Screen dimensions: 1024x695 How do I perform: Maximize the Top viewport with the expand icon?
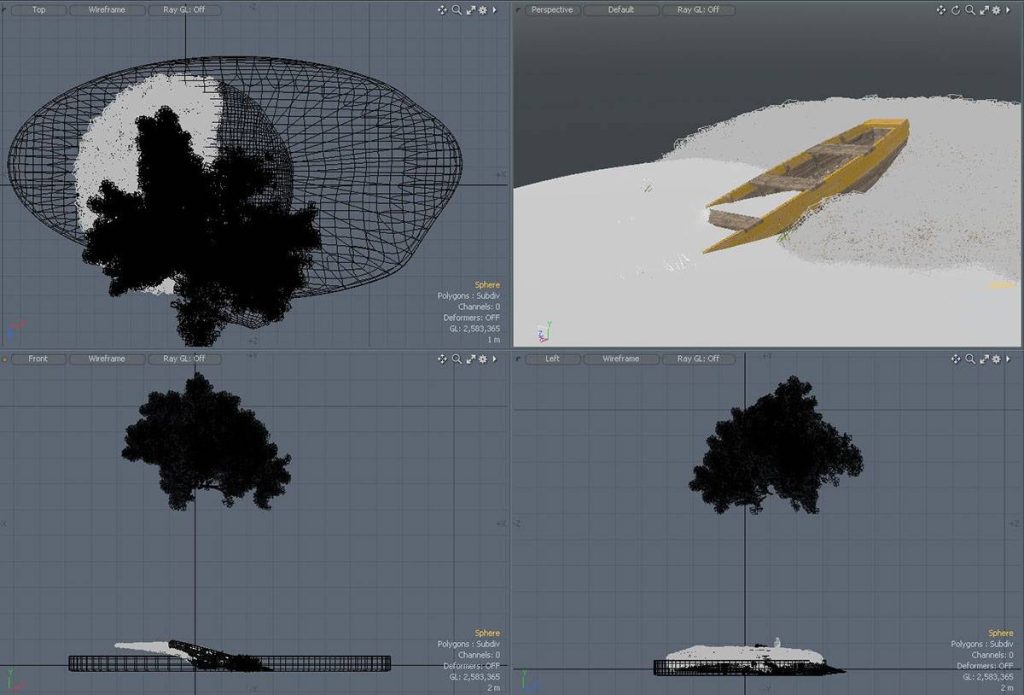(x=470, y=10)
